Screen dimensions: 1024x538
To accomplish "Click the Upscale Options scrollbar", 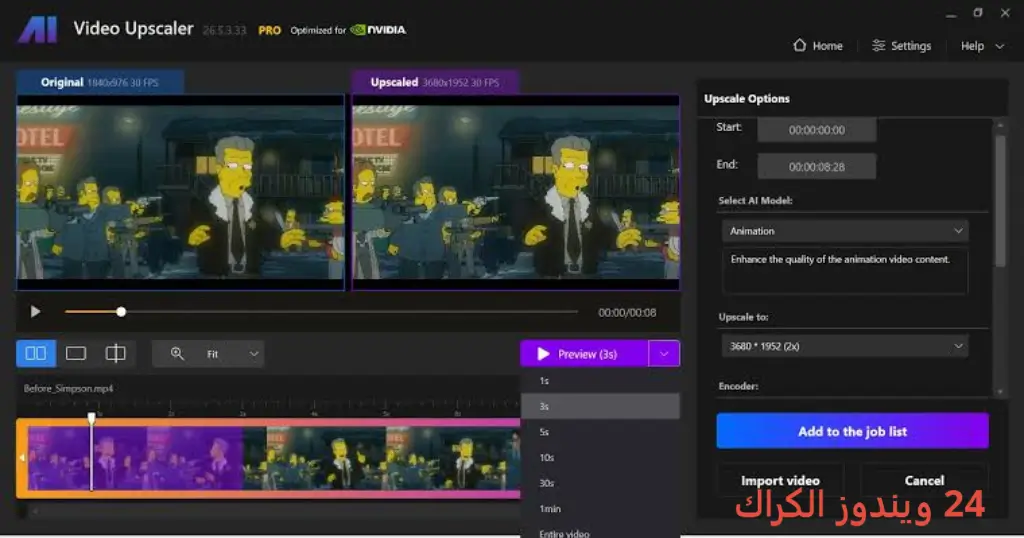I will 1000,200.
